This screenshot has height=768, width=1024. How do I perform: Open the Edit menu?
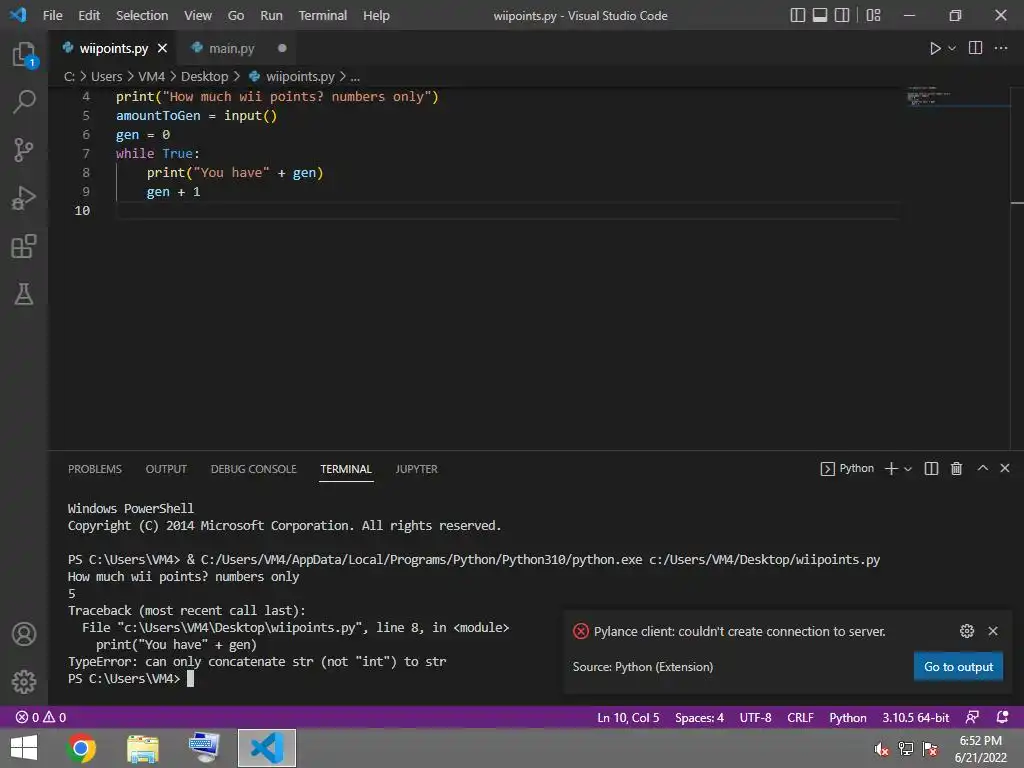point(89,15)
